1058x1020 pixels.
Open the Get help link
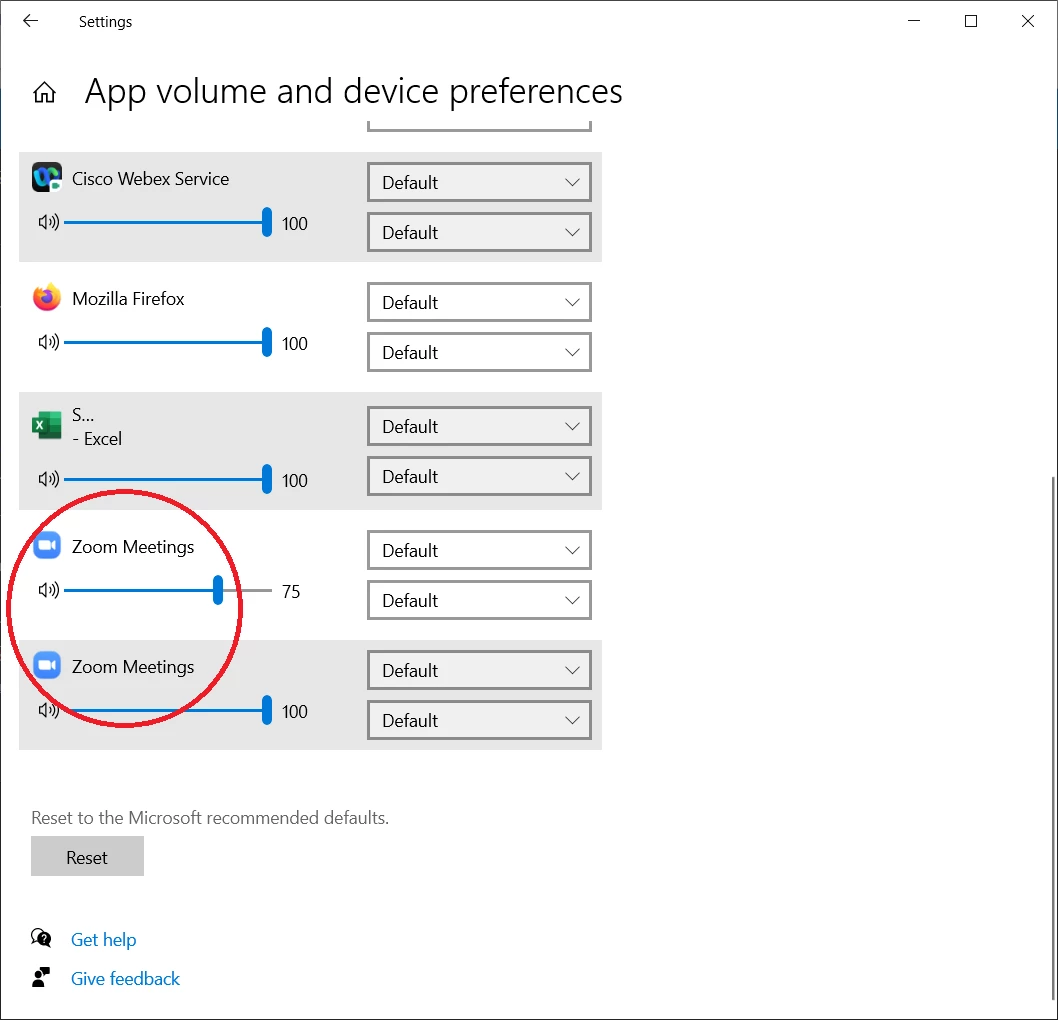point(103,939)
